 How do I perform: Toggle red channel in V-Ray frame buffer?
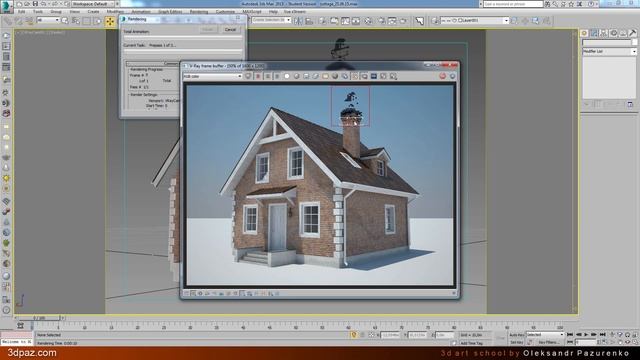pos(258,76)
